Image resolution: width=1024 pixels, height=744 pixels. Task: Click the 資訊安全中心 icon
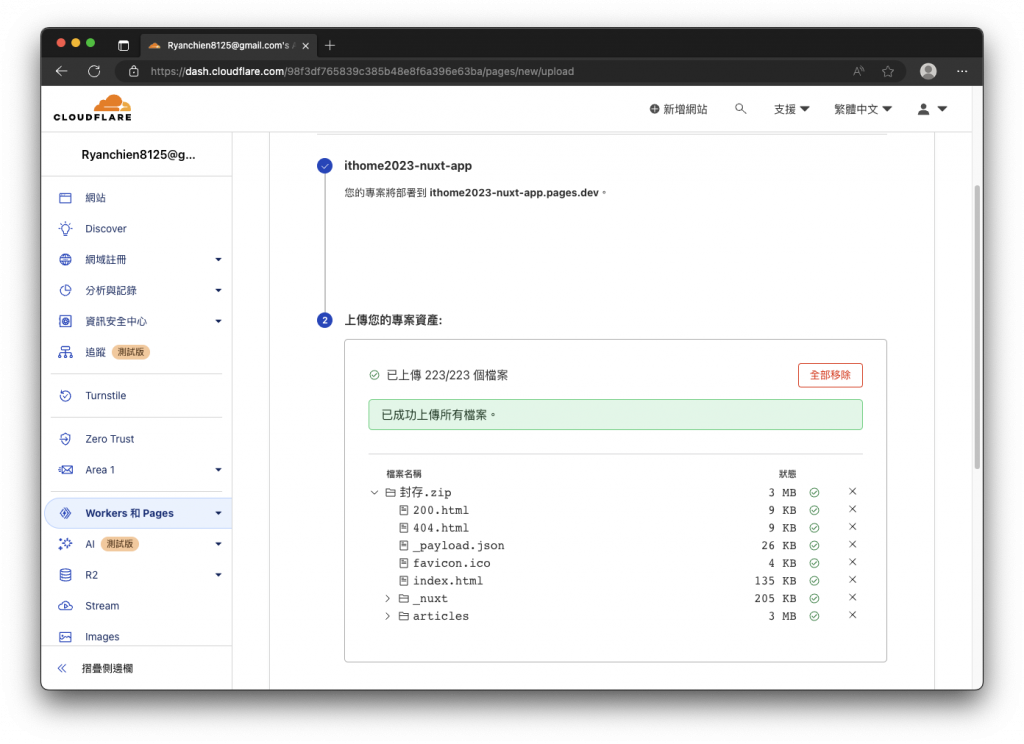tap(65, 321)
